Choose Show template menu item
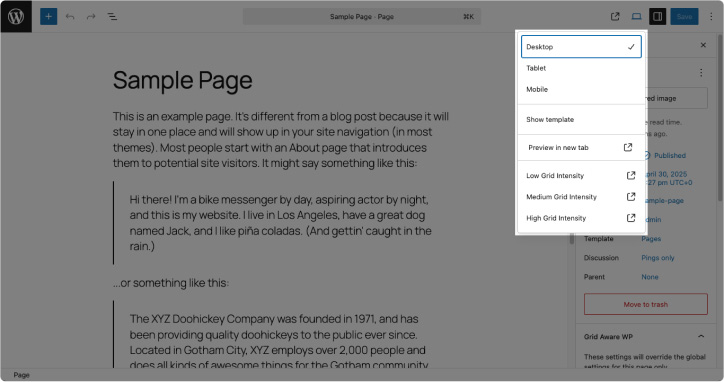The width and height of the screenshot is (724, 382). (581, 119)
